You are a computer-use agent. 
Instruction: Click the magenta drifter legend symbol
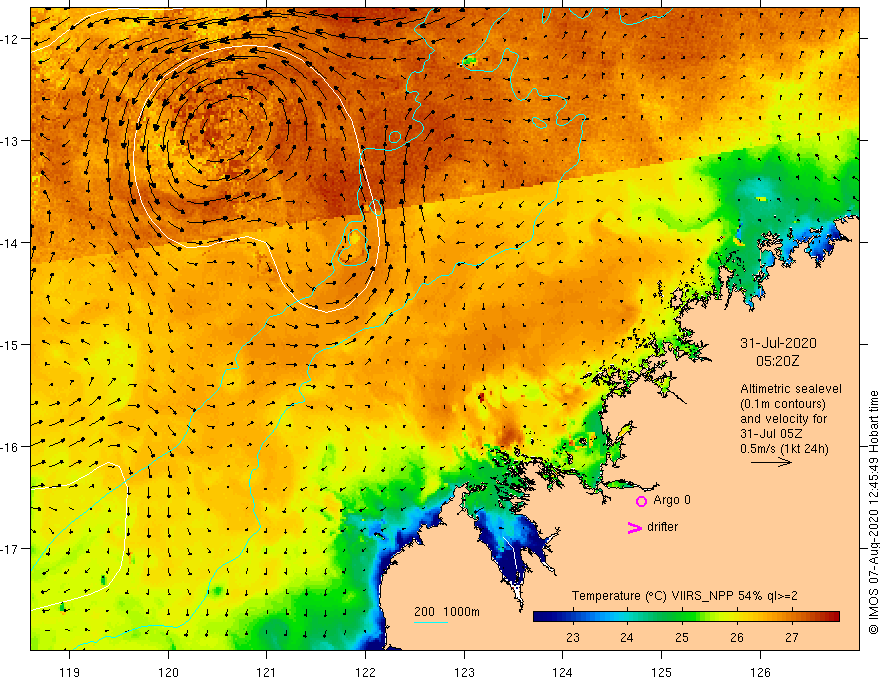coord(634,527)
